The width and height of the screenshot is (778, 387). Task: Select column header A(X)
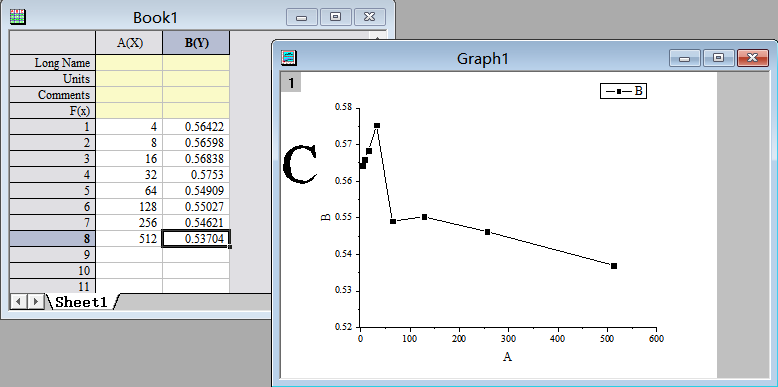(129, 43)
